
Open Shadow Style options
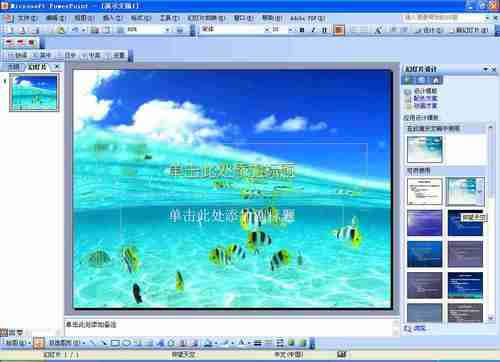pos(291,343)
